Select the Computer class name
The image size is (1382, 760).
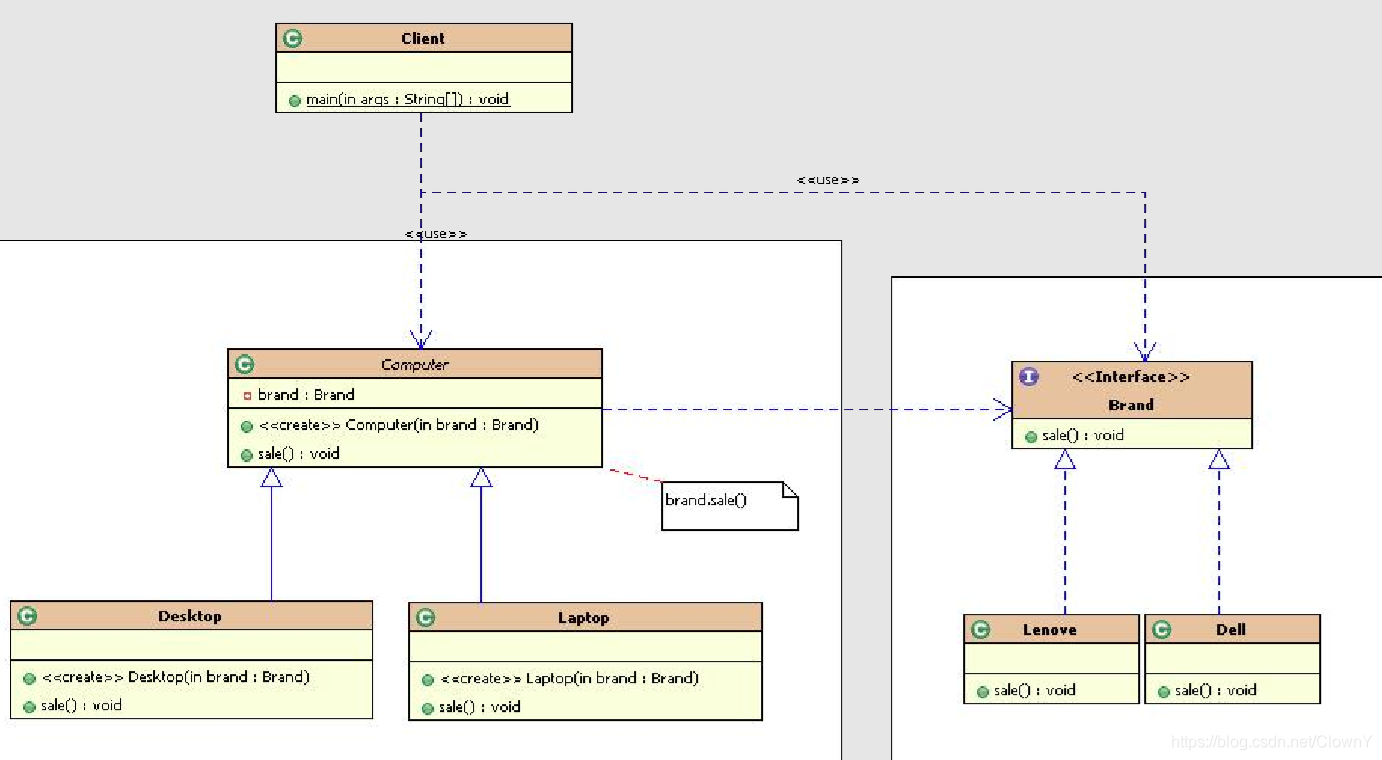pos(415,365)
